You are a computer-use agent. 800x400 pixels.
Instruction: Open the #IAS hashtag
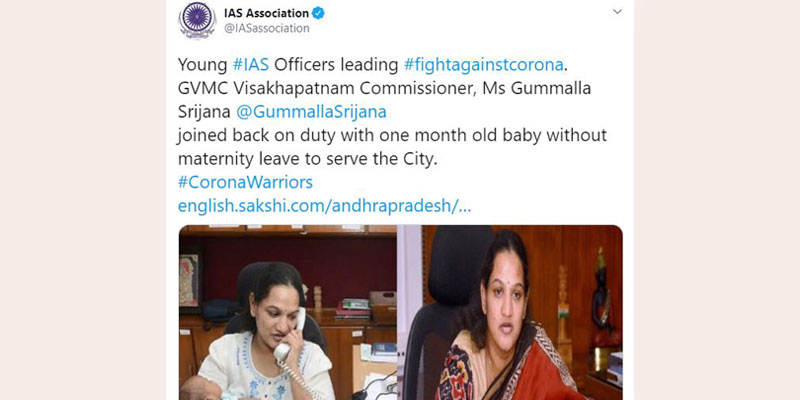tap(251, 65)
